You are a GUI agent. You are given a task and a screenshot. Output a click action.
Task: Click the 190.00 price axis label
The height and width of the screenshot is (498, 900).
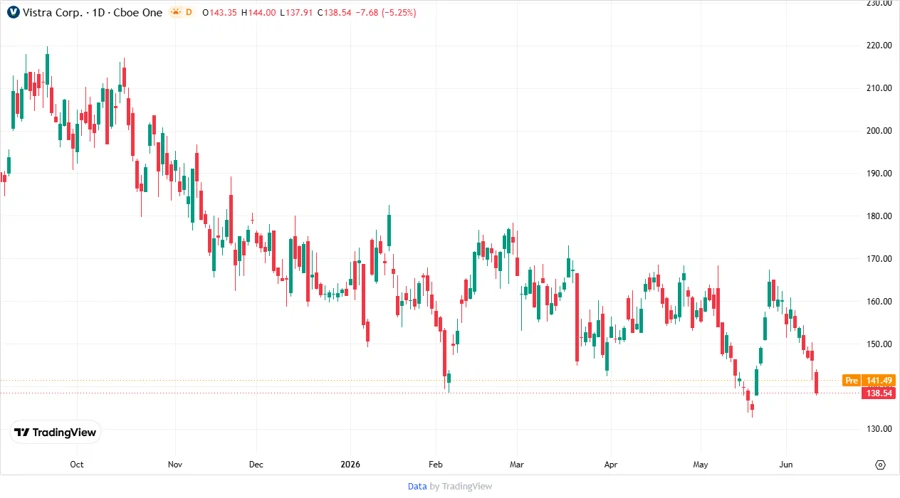tap(879, 173)
